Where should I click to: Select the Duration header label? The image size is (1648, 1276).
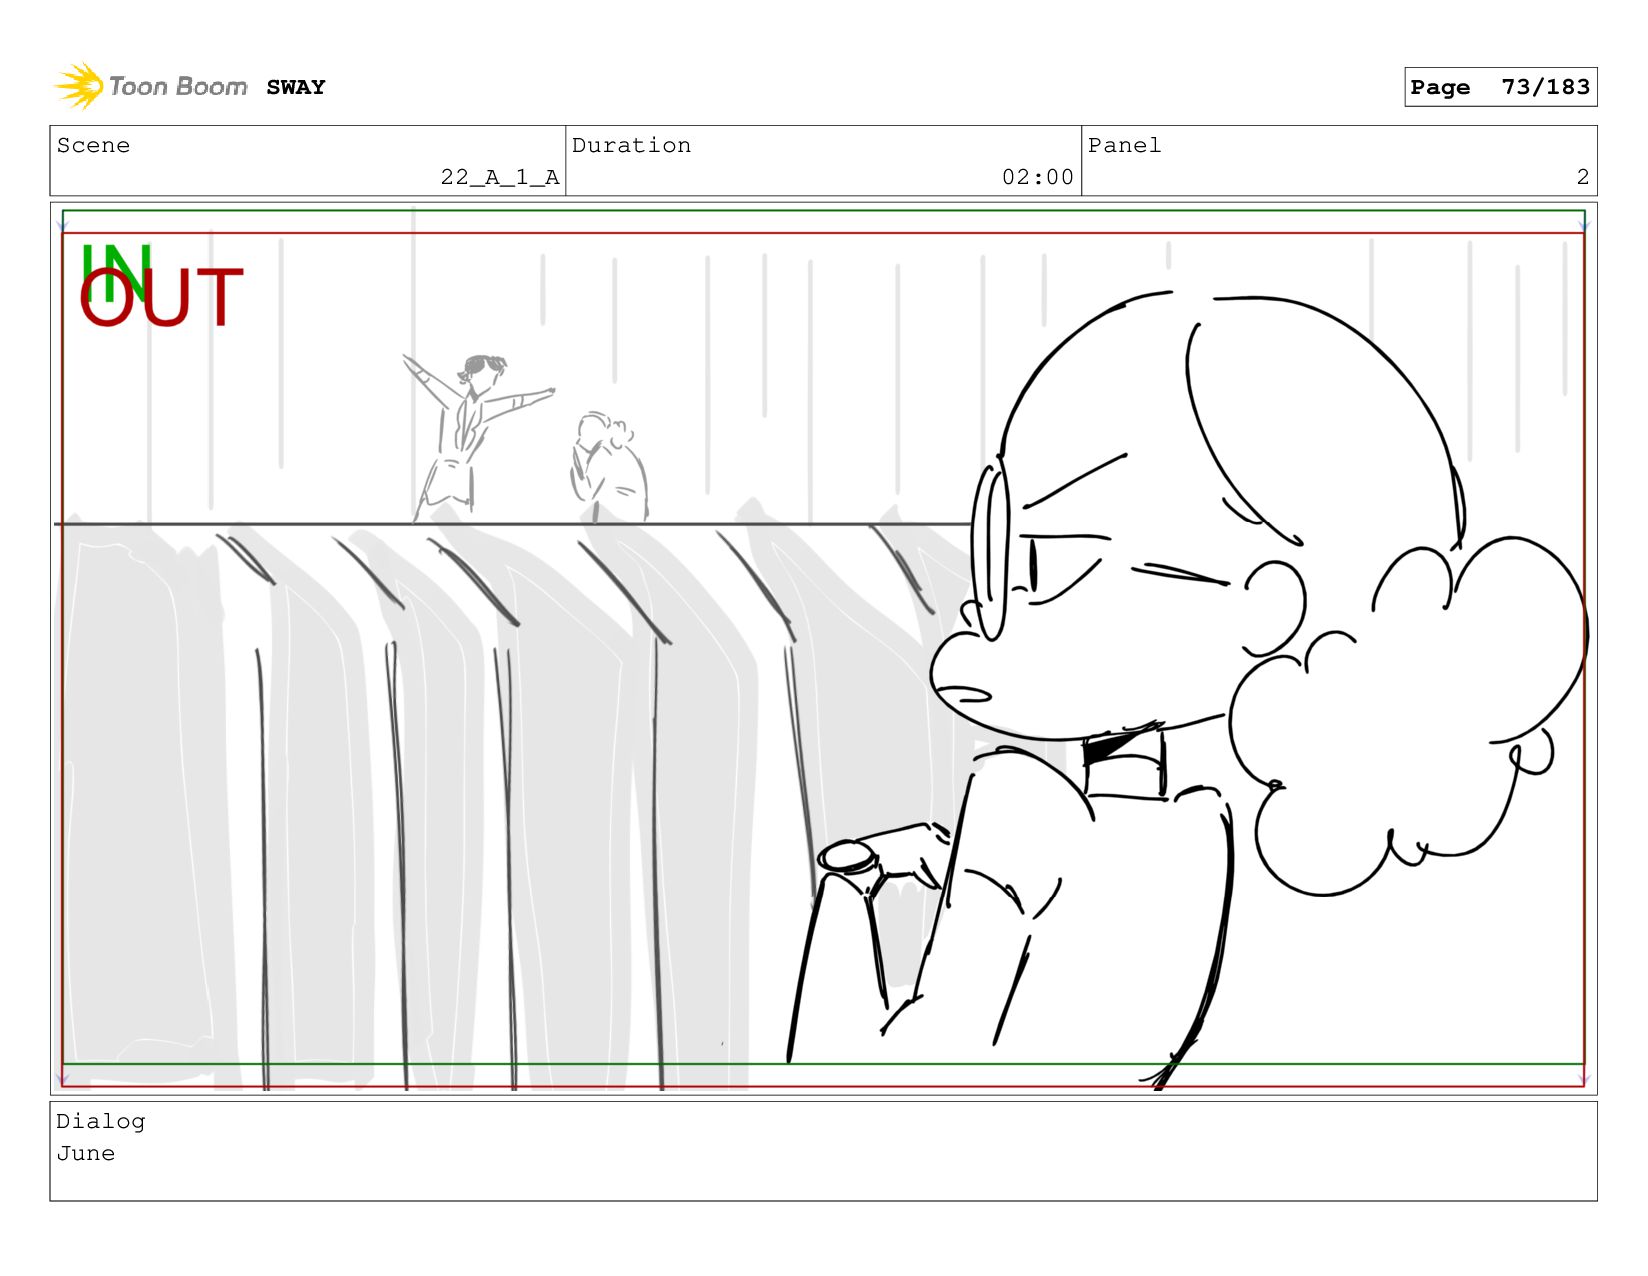click(x=631, y=145)
